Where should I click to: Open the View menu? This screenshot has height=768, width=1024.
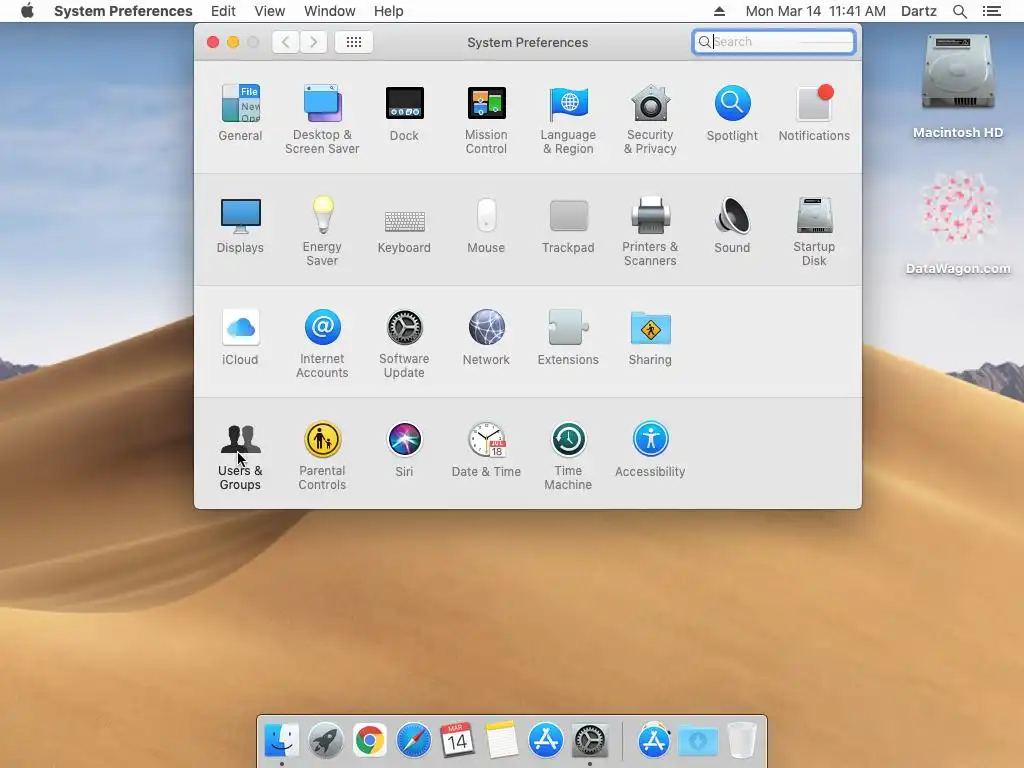tap(270, 11)
